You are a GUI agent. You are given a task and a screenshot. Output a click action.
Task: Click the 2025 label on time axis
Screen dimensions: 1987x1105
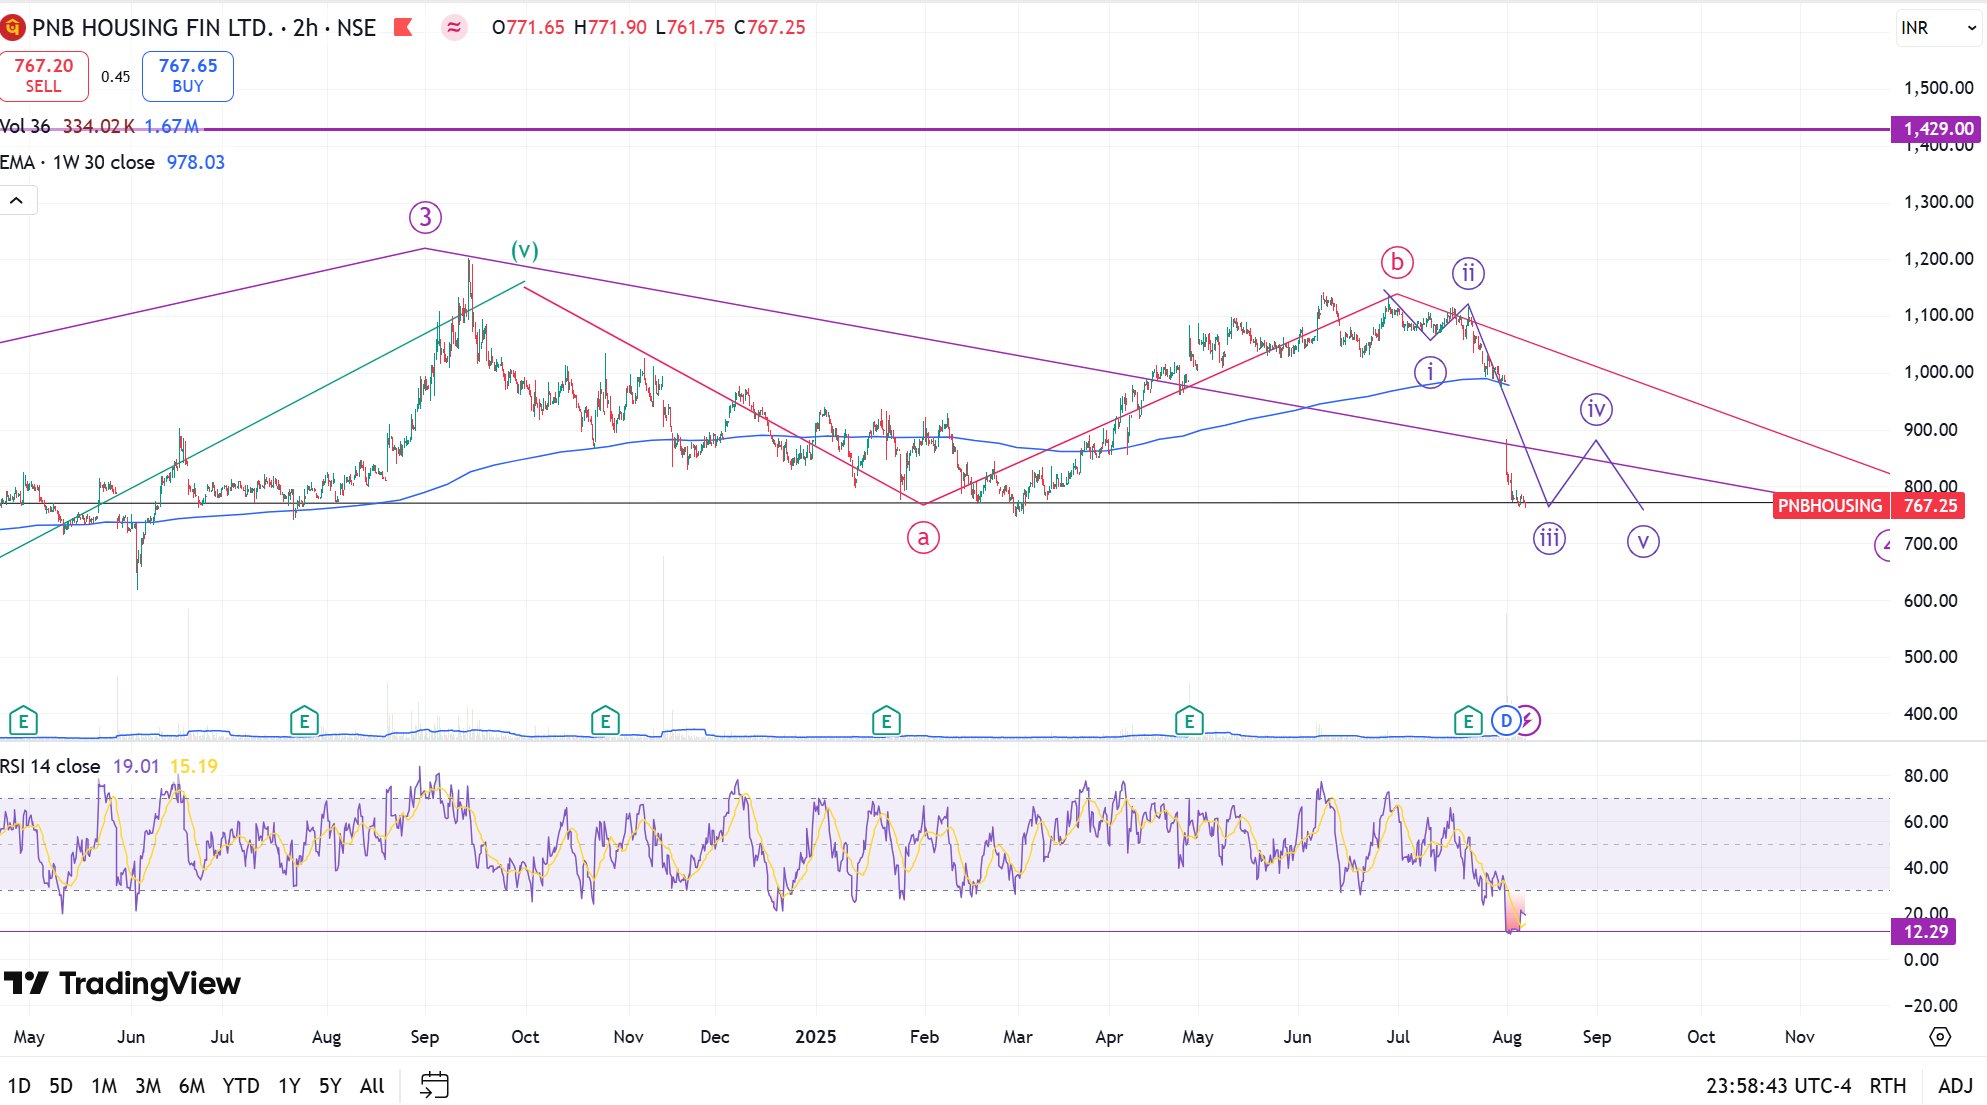(816, 1037)
